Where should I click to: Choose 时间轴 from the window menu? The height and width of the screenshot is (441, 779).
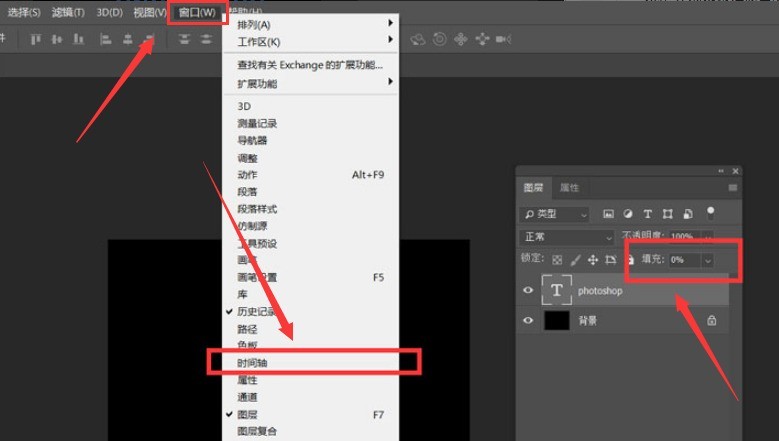[x=310, y=363]
